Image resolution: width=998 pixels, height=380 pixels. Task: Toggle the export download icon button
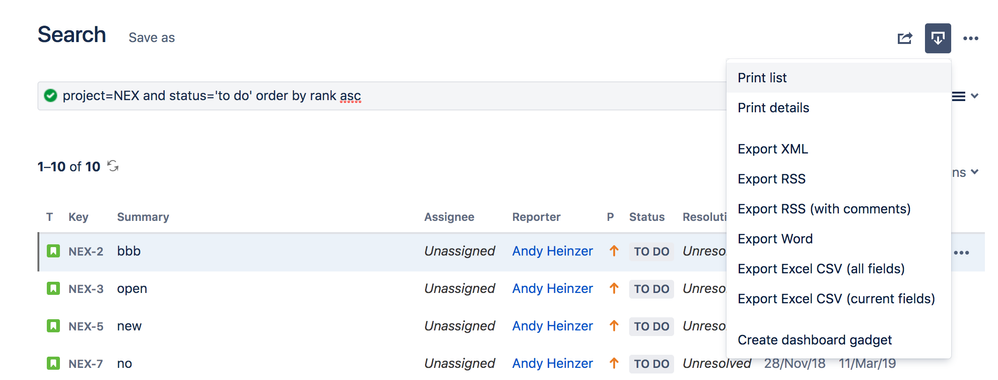[938, 38]
